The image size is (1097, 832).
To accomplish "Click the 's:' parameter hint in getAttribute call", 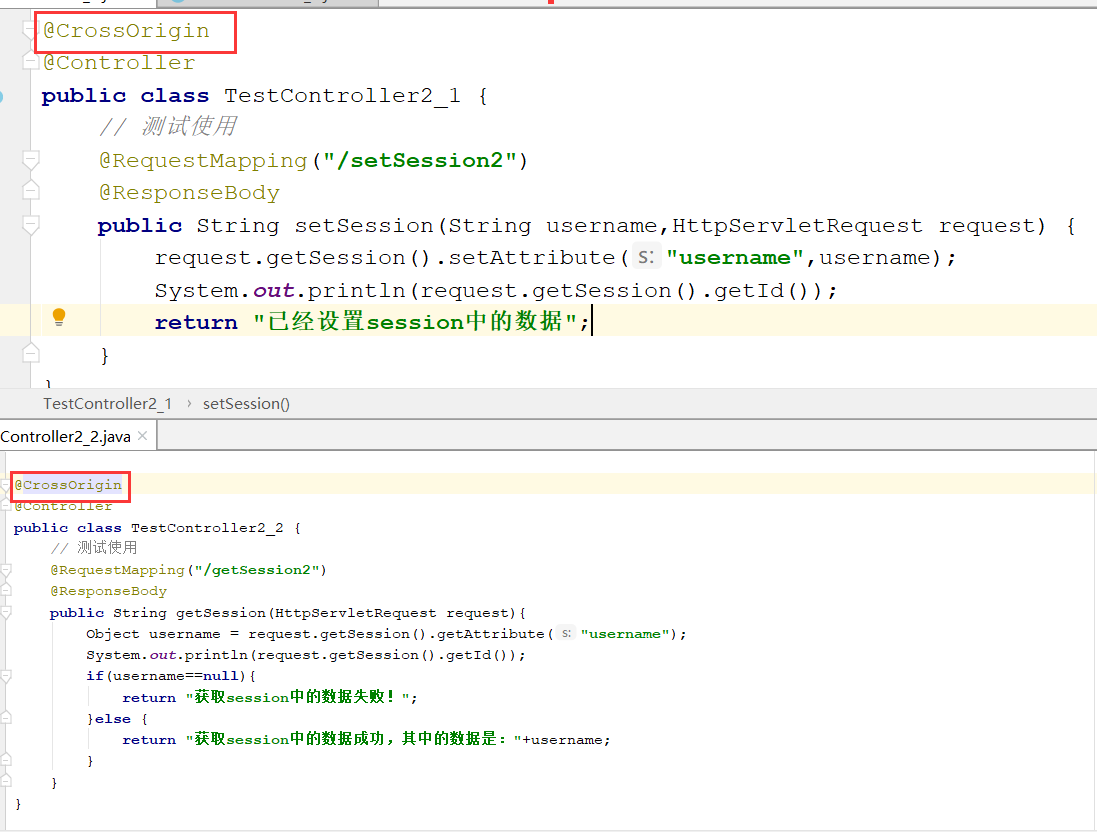I will pyautogui.click(x=566, y=633).
